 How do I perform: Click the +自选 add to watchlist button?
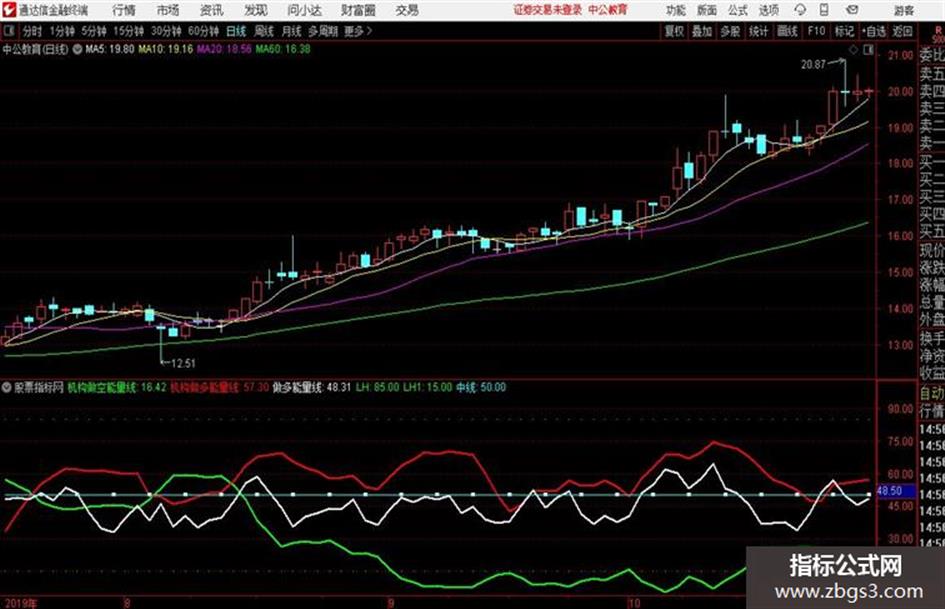[x=873, y=31]
